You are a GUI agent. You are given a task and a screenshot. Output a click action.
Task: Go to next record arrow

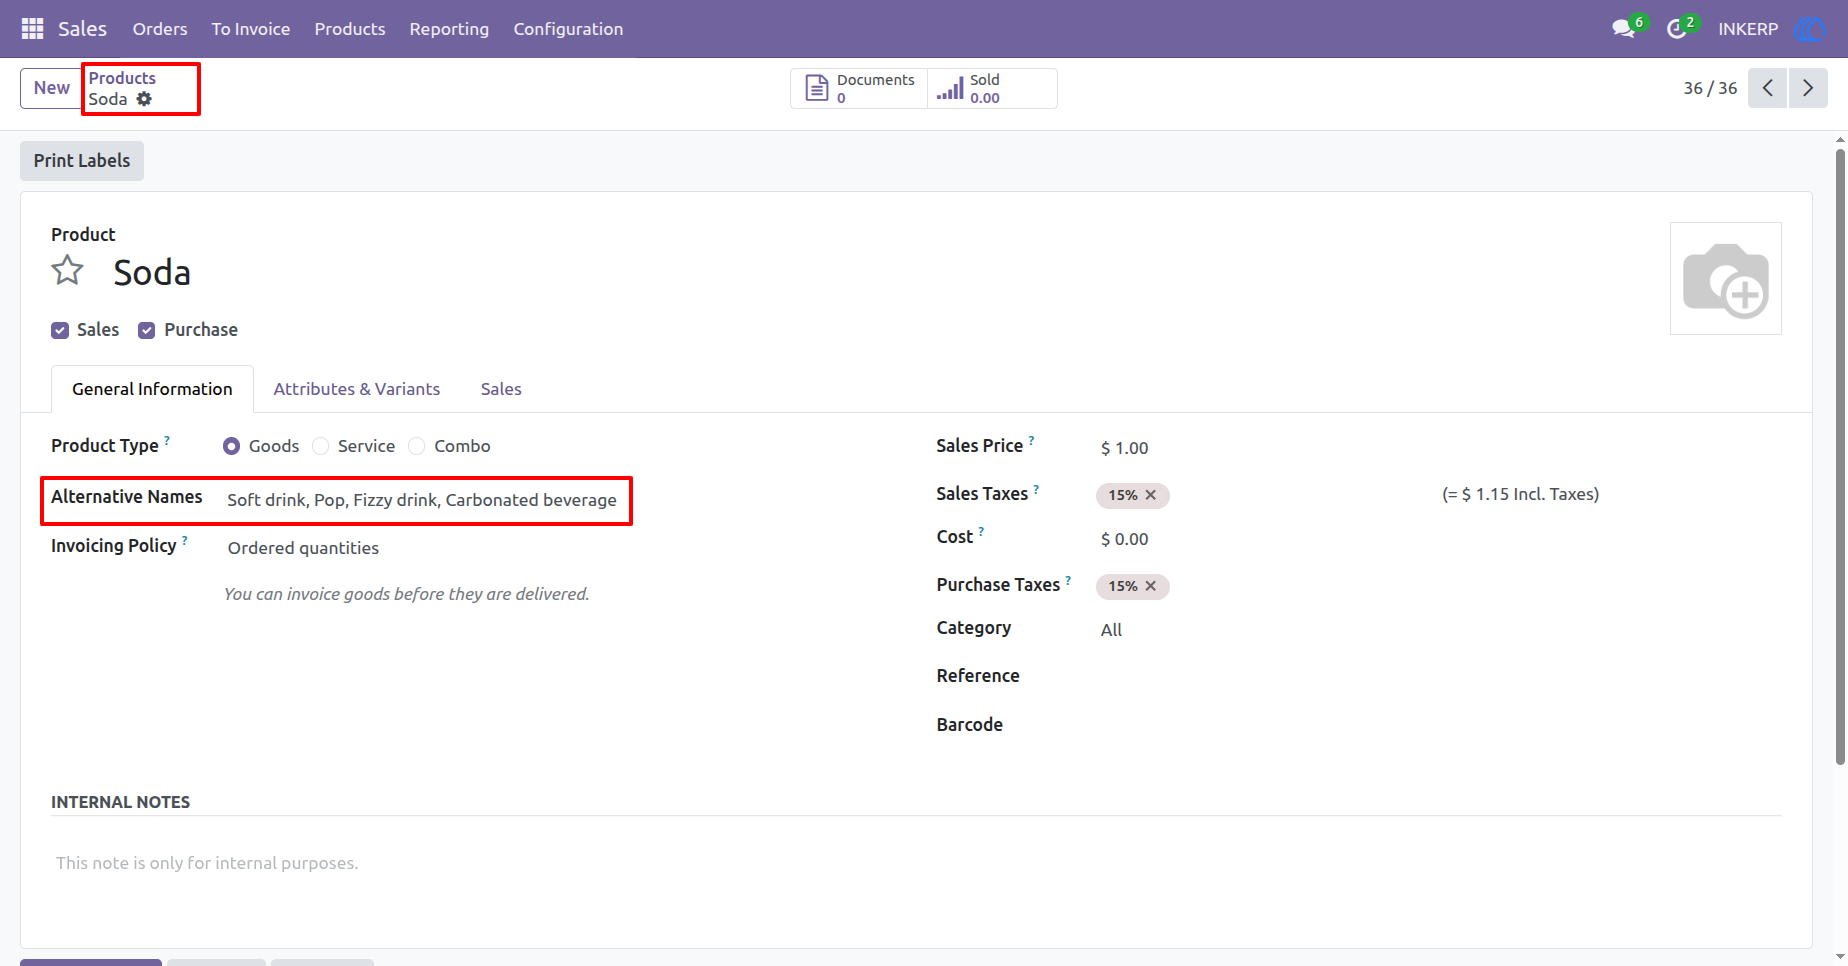pyautogui.click(x=1808, y=88)
